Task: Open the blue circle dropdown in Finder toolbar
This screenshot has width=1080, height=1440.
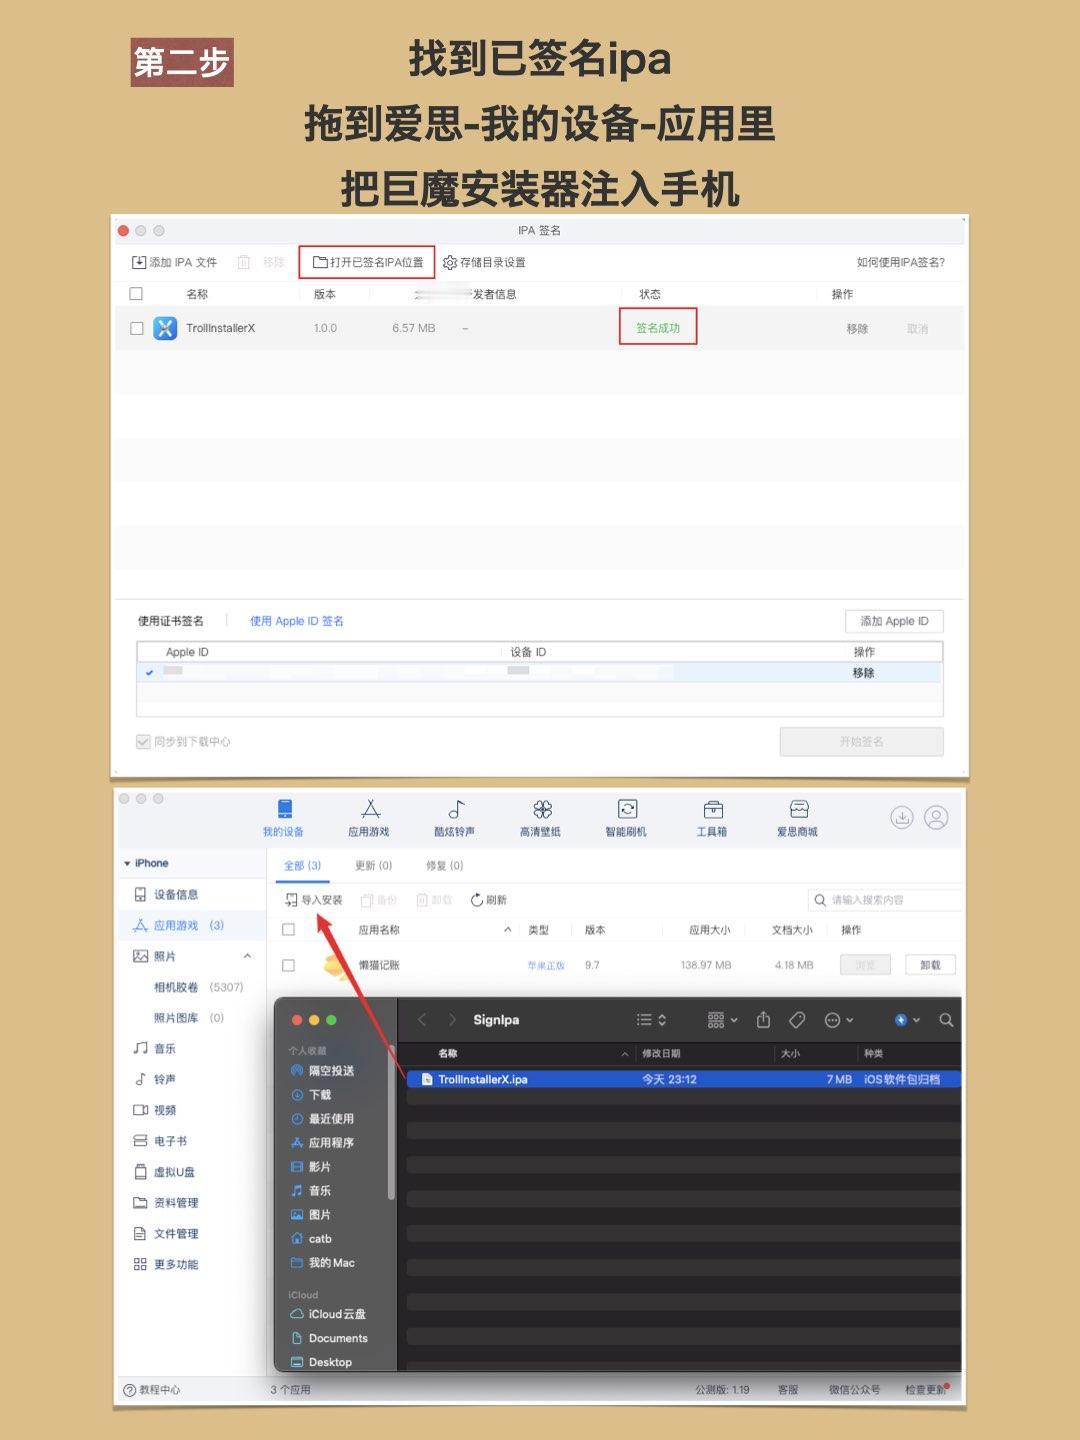Action: coord(907,1020)
